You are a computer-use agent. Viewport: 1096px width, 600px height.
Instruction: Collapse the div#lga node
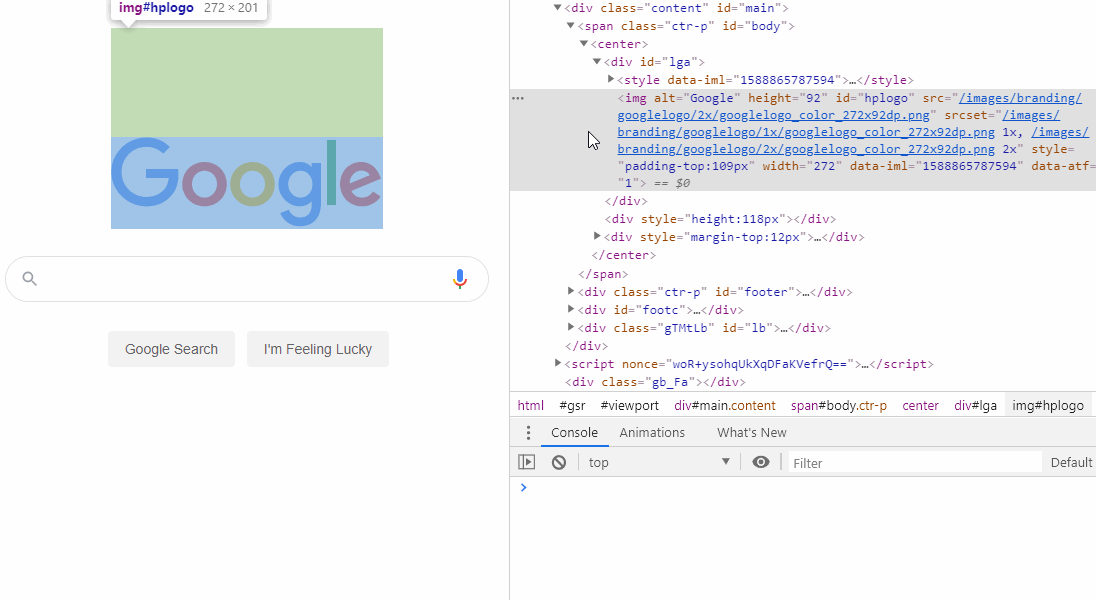click(597, 62)
